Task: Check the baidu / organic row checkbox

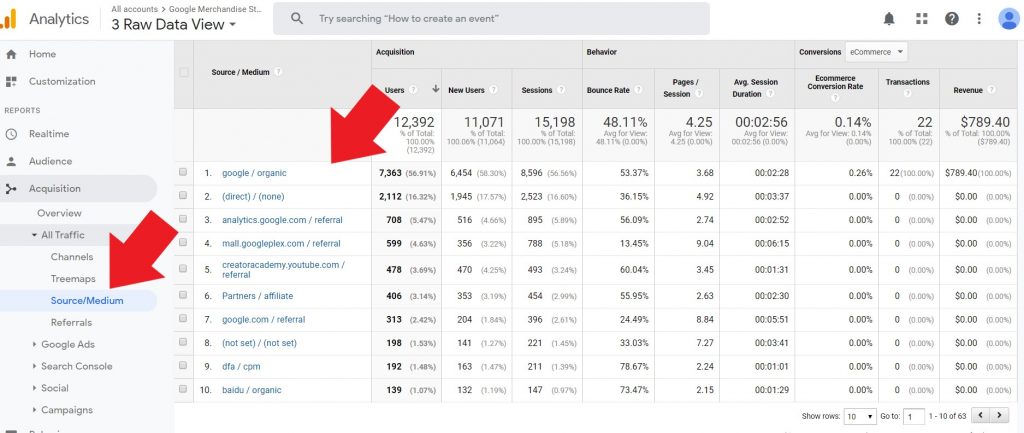Action: tap(183, 389)
